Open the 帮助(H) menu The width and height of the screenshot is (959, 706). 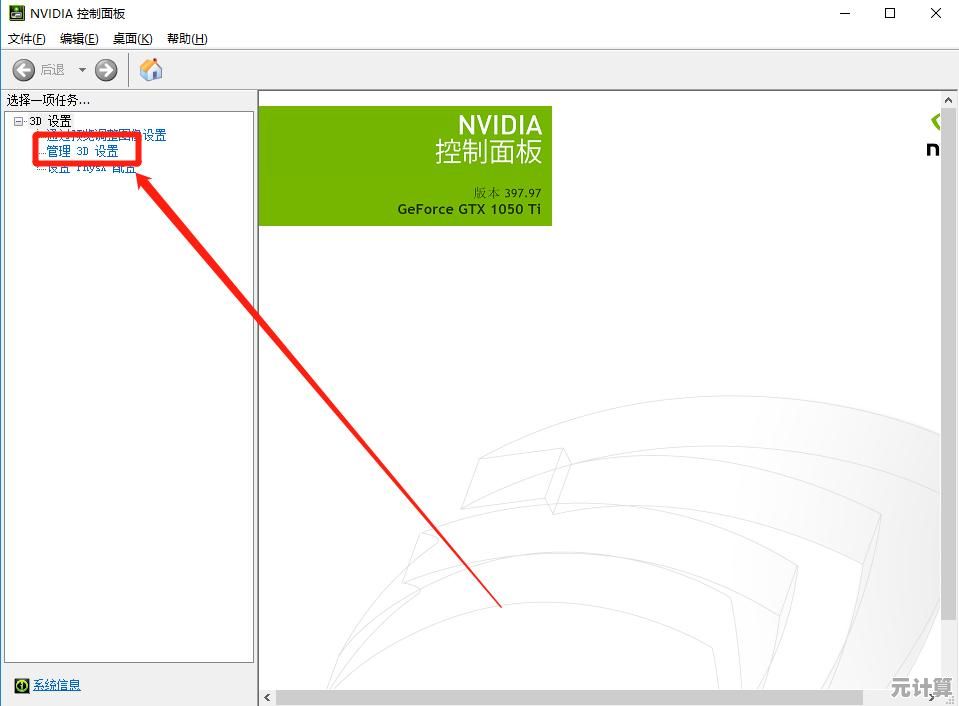[x=187, y=39]
